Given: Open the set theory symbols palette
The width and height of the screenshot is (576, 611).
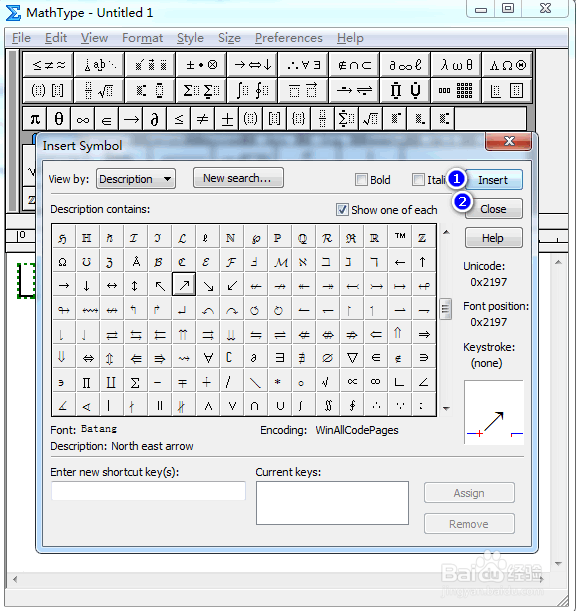Looking at the screenshot, I should 354,64.
